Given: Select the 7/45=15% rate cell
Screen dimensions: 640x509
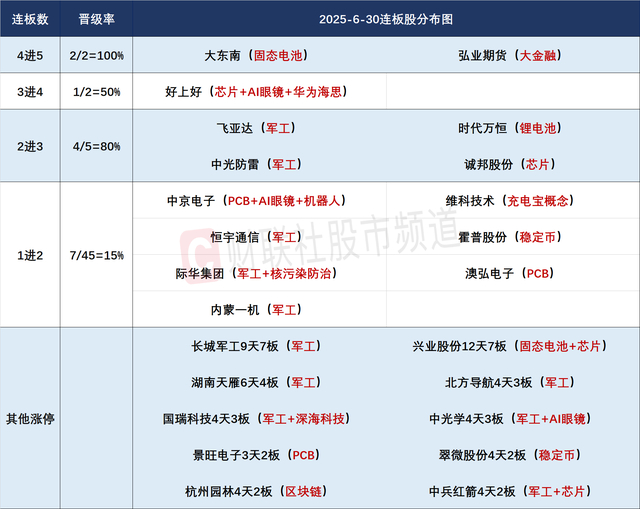Looking at the screenshot, I should [x=96, y=255].
